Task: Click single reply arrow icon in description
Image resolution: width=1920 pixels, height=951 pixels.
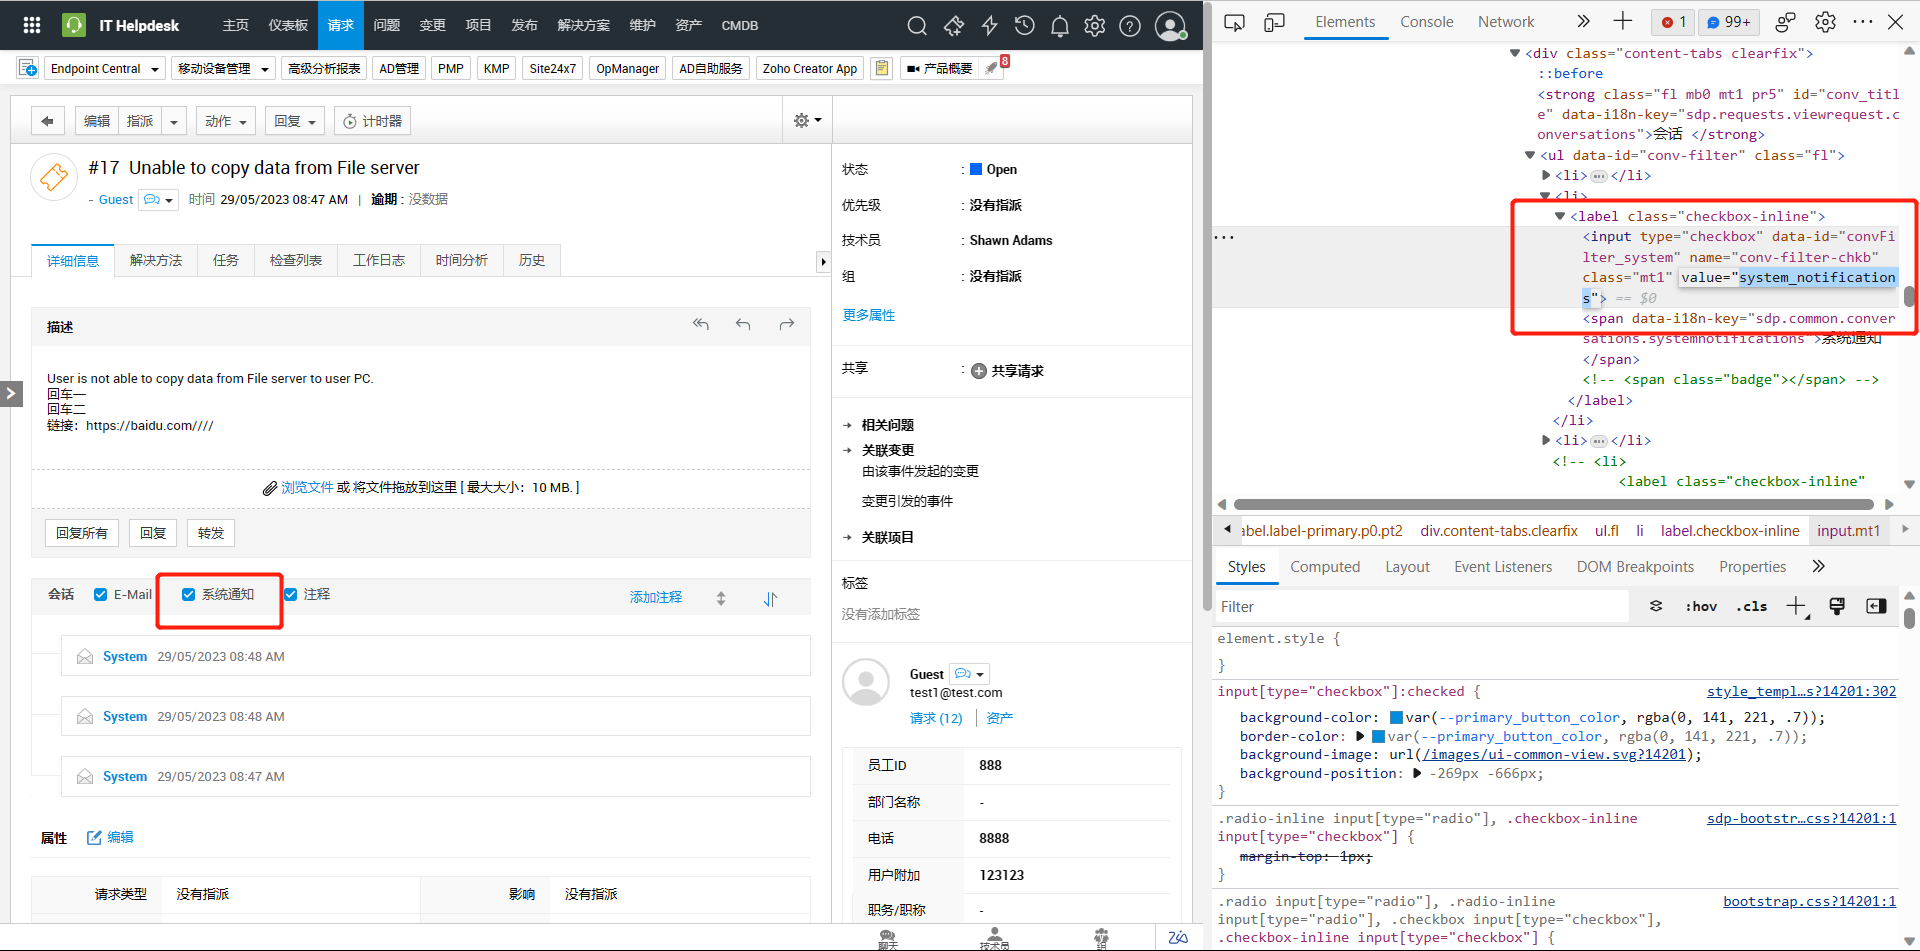Action: click(x=743, y=324)
